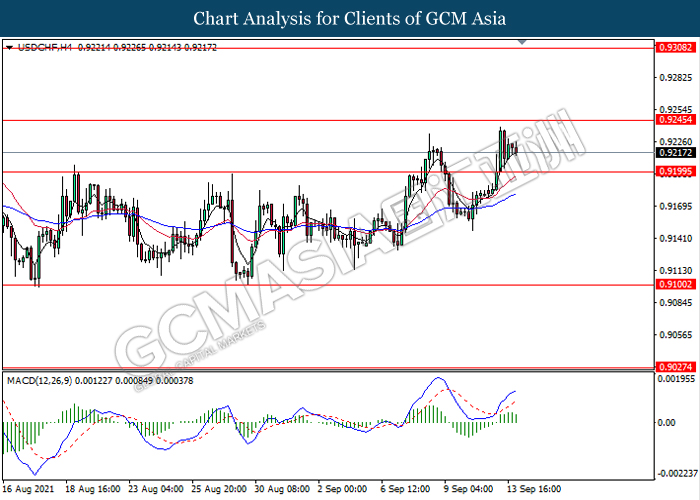Click the 18 Aug 16:00 time label
The width and height of the screenshot is (700, 500).
coord(92,489)
